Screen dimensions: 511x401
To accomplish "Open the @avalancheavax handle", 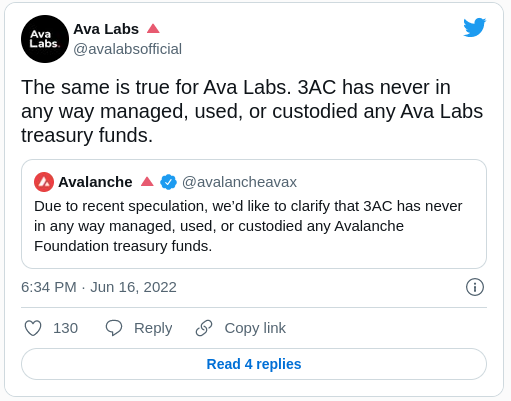I will coord(239,182).
